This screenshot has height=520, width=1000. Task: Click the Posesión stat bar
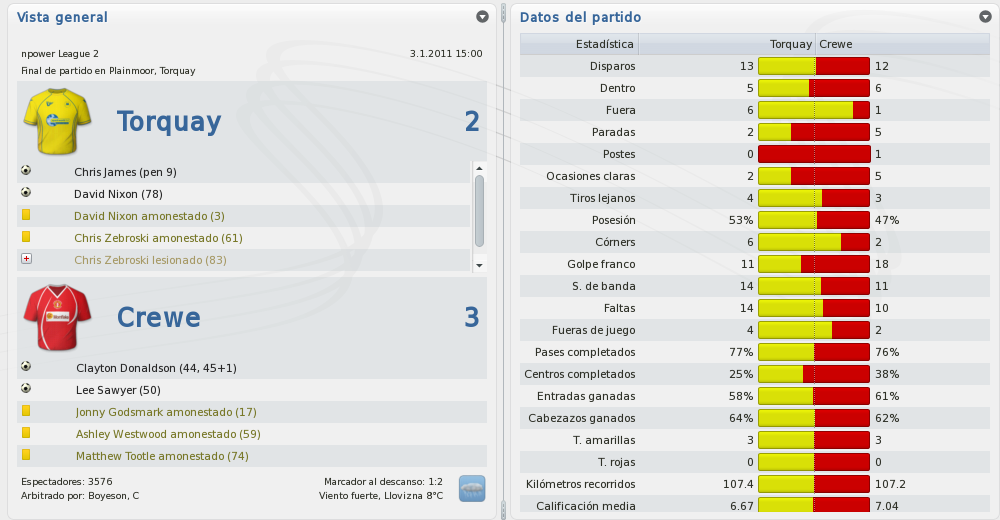click(814, 220)
